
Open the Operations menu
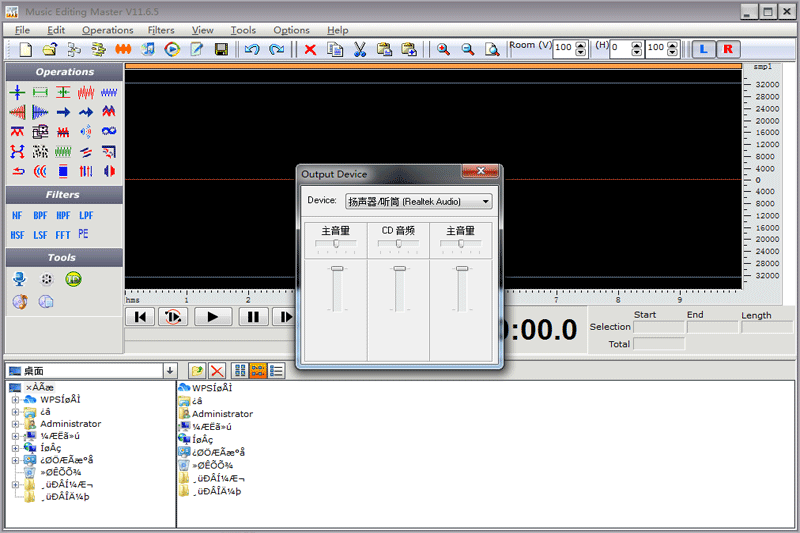tap(108, 30)
